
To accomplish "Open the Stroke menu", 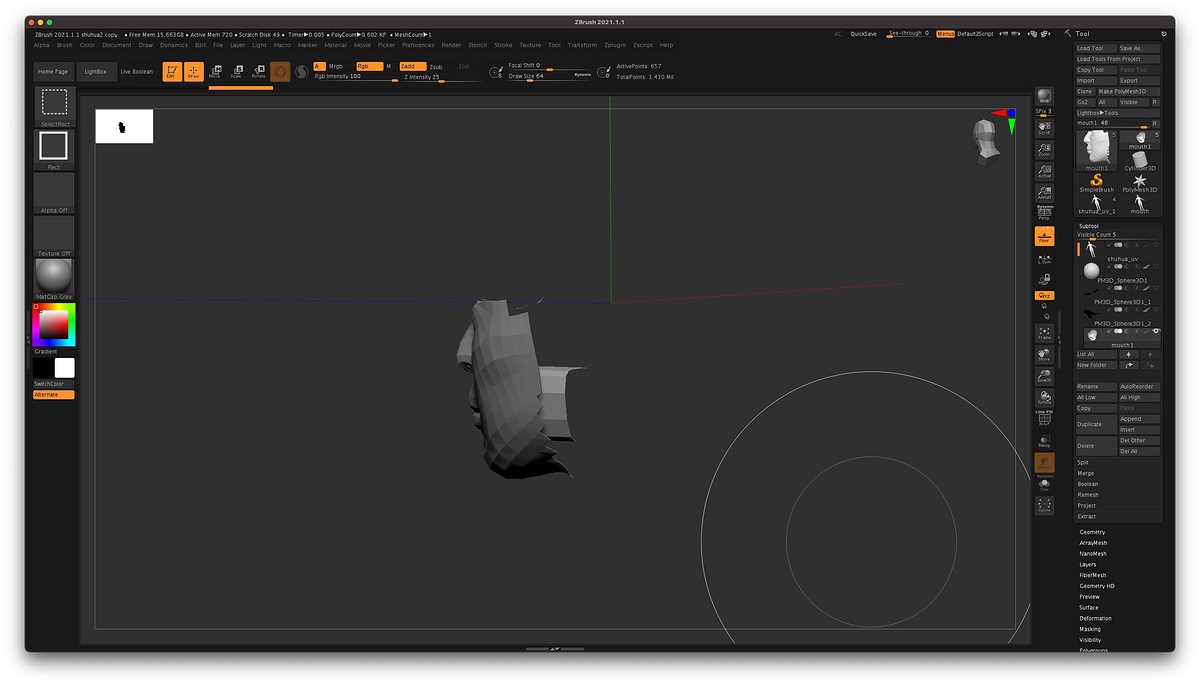I will (503, 45).
